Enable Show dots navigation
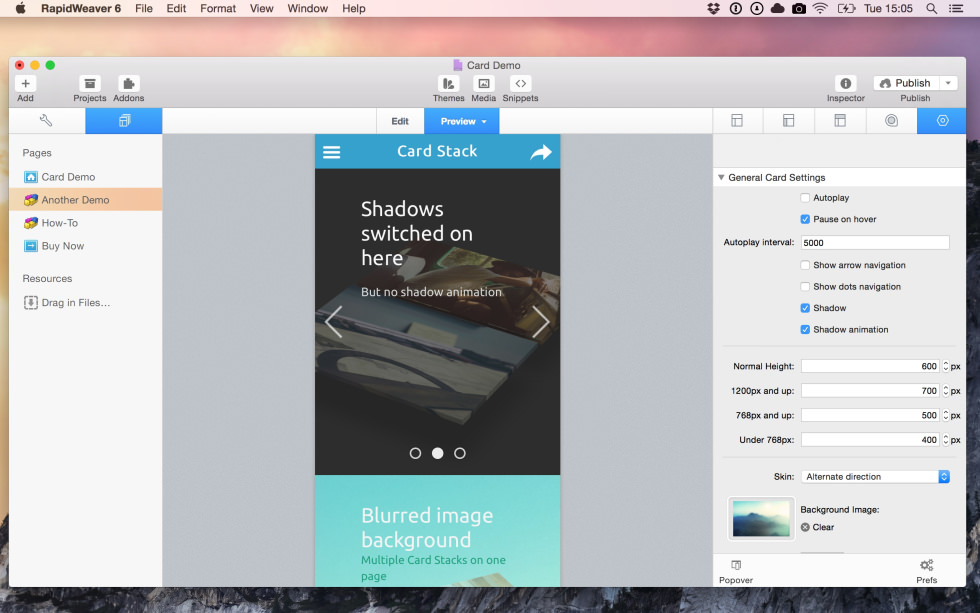The height and width of the screenshot is (613, 980). tap(805, 287)
